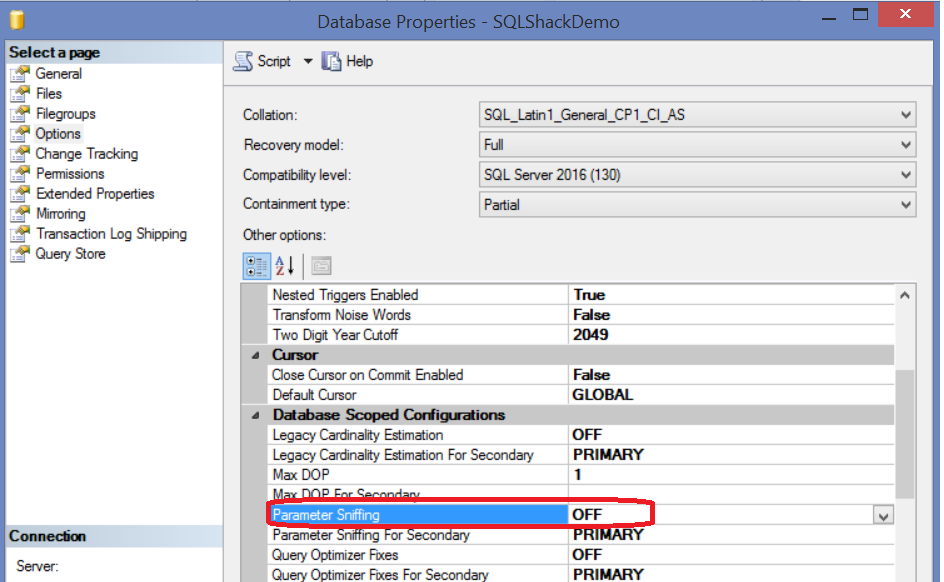Open the Parameter Sniffing value dropdown
944x582 pixels.
[x=883, y=515]
